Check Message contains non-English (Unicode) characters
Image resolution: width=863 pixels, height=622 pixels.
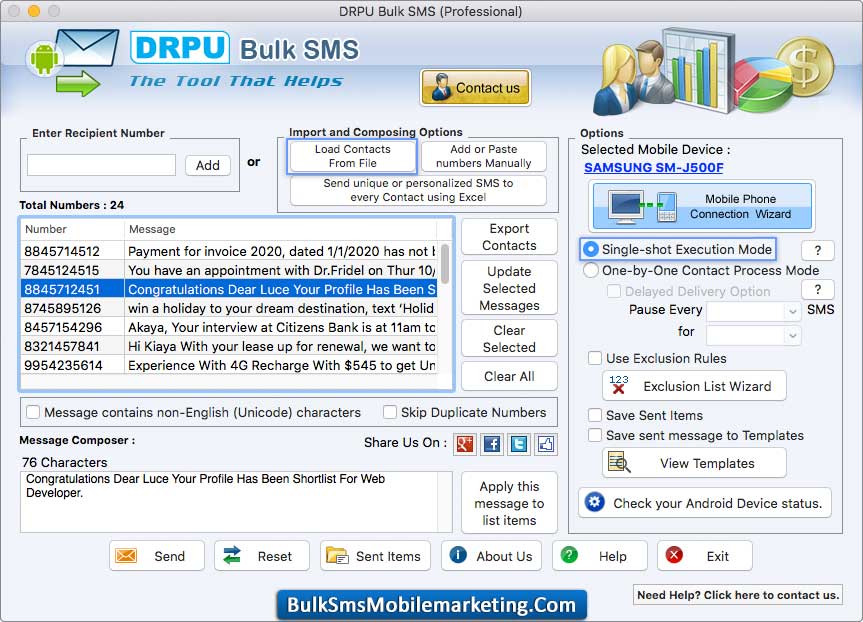(x=33, y=412)
